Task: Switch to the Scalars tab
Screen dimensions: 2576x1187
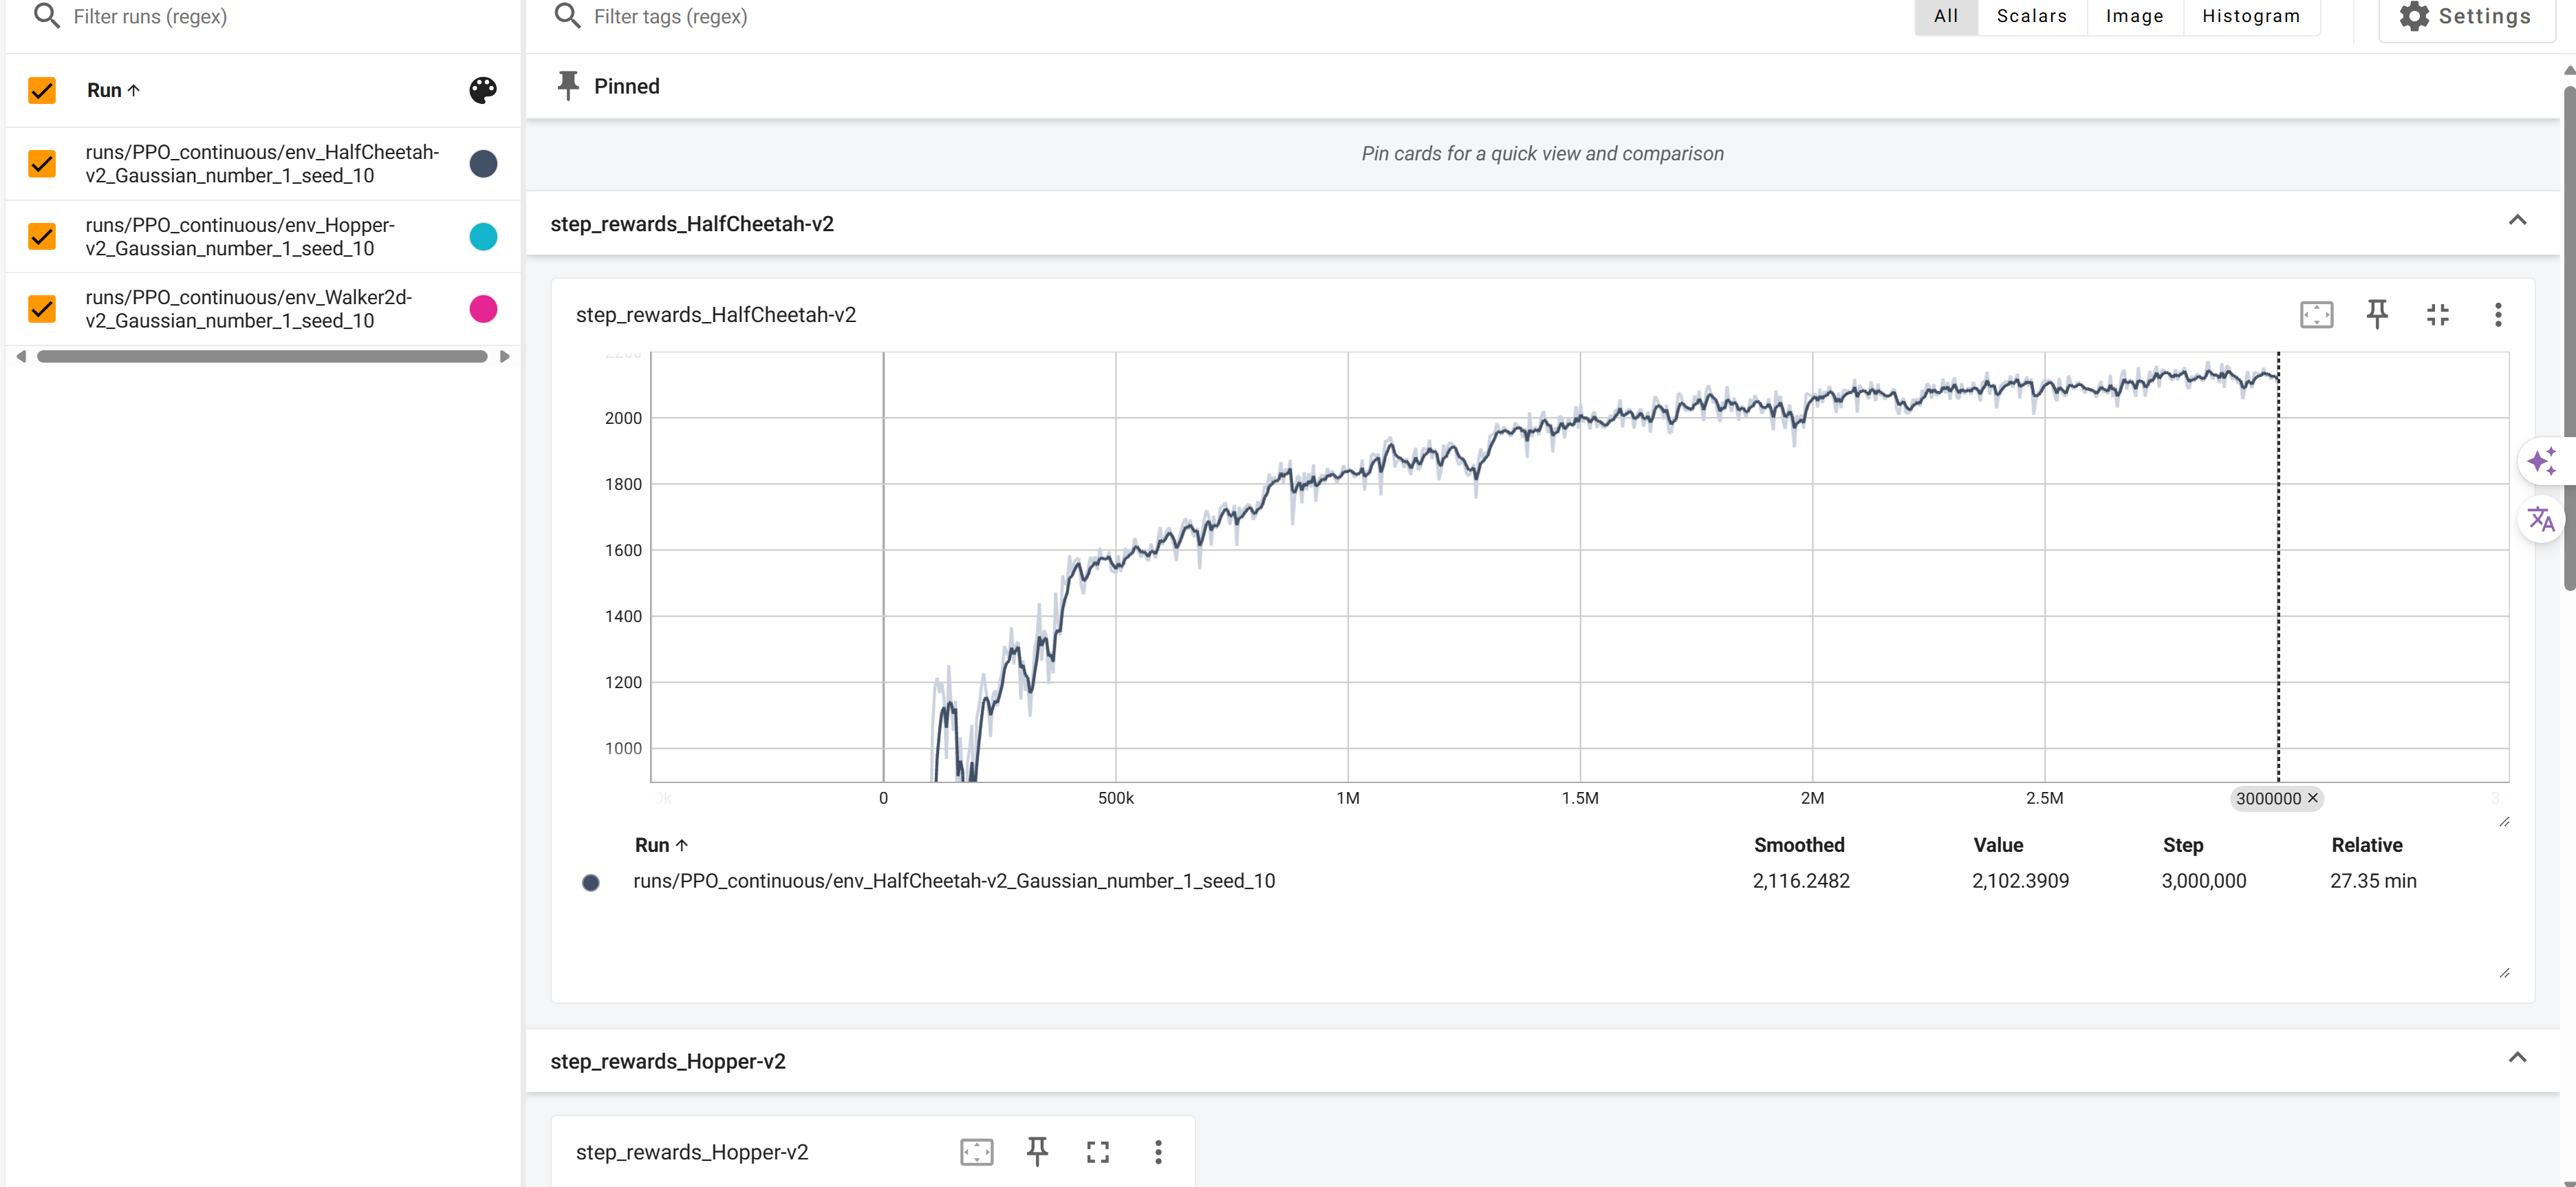Action: tap(2031, 16)
